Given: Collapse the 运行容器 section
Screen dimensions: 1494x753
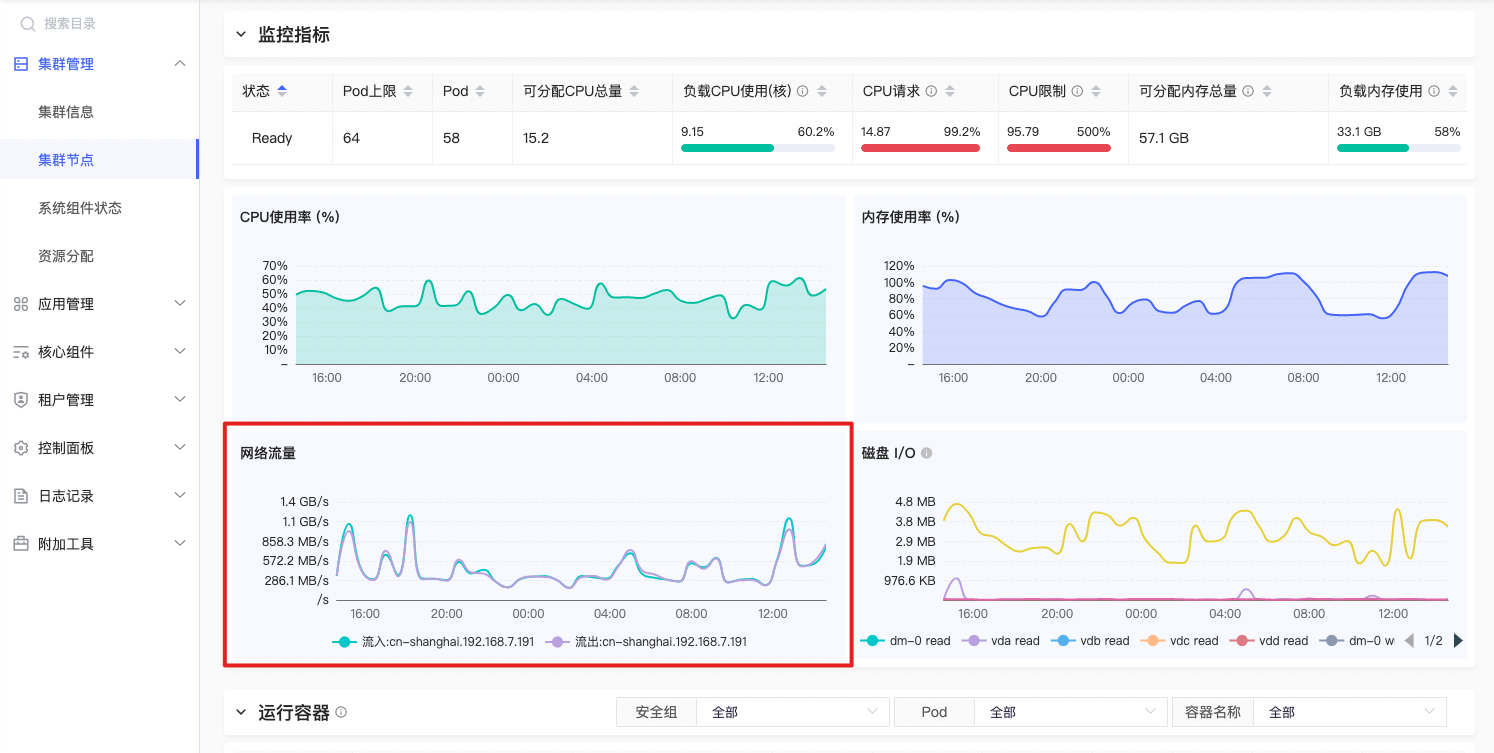Looking at the screenshot, I should [240, 712].
